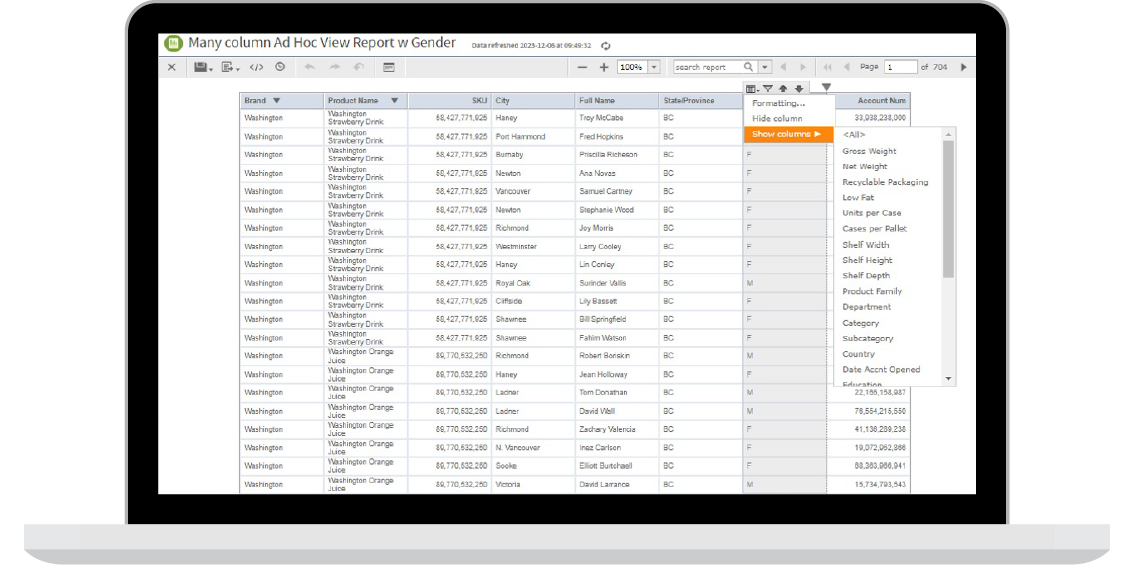The height and width of the screenshot is (565, 1125).
Task: Open the search options dropdown
Action: tap(765, 67)
